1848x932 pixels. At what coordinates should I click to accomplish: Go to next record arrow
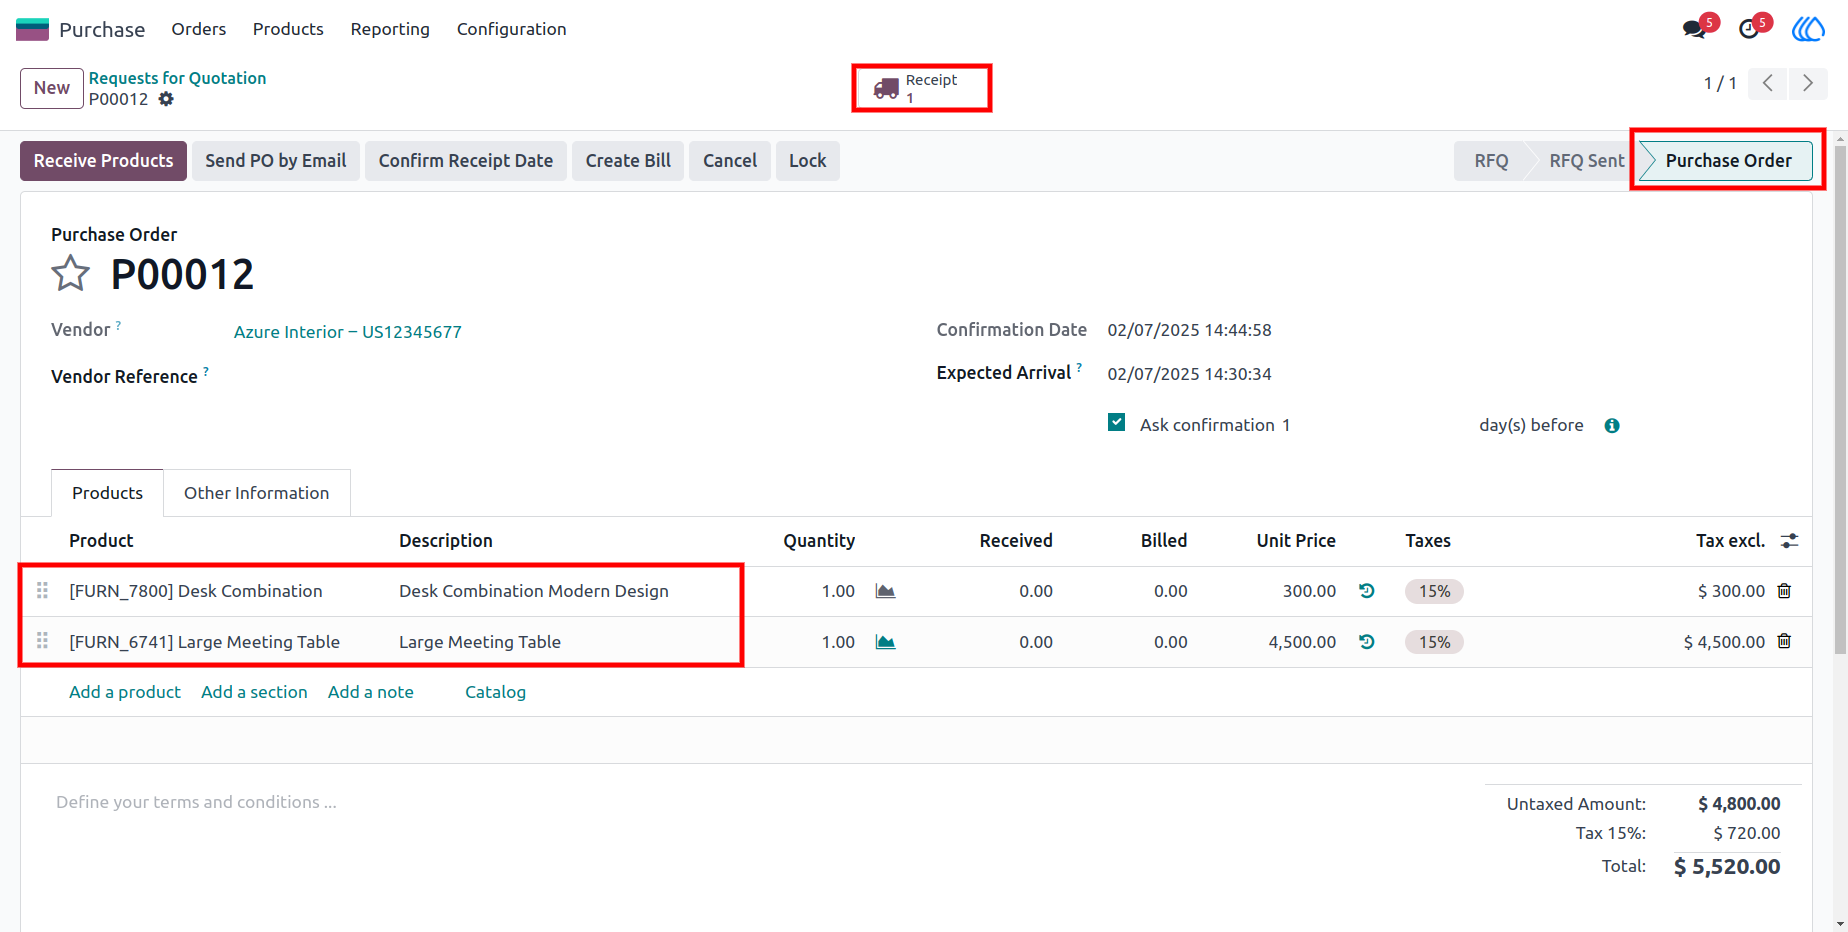pos(1808,84)
